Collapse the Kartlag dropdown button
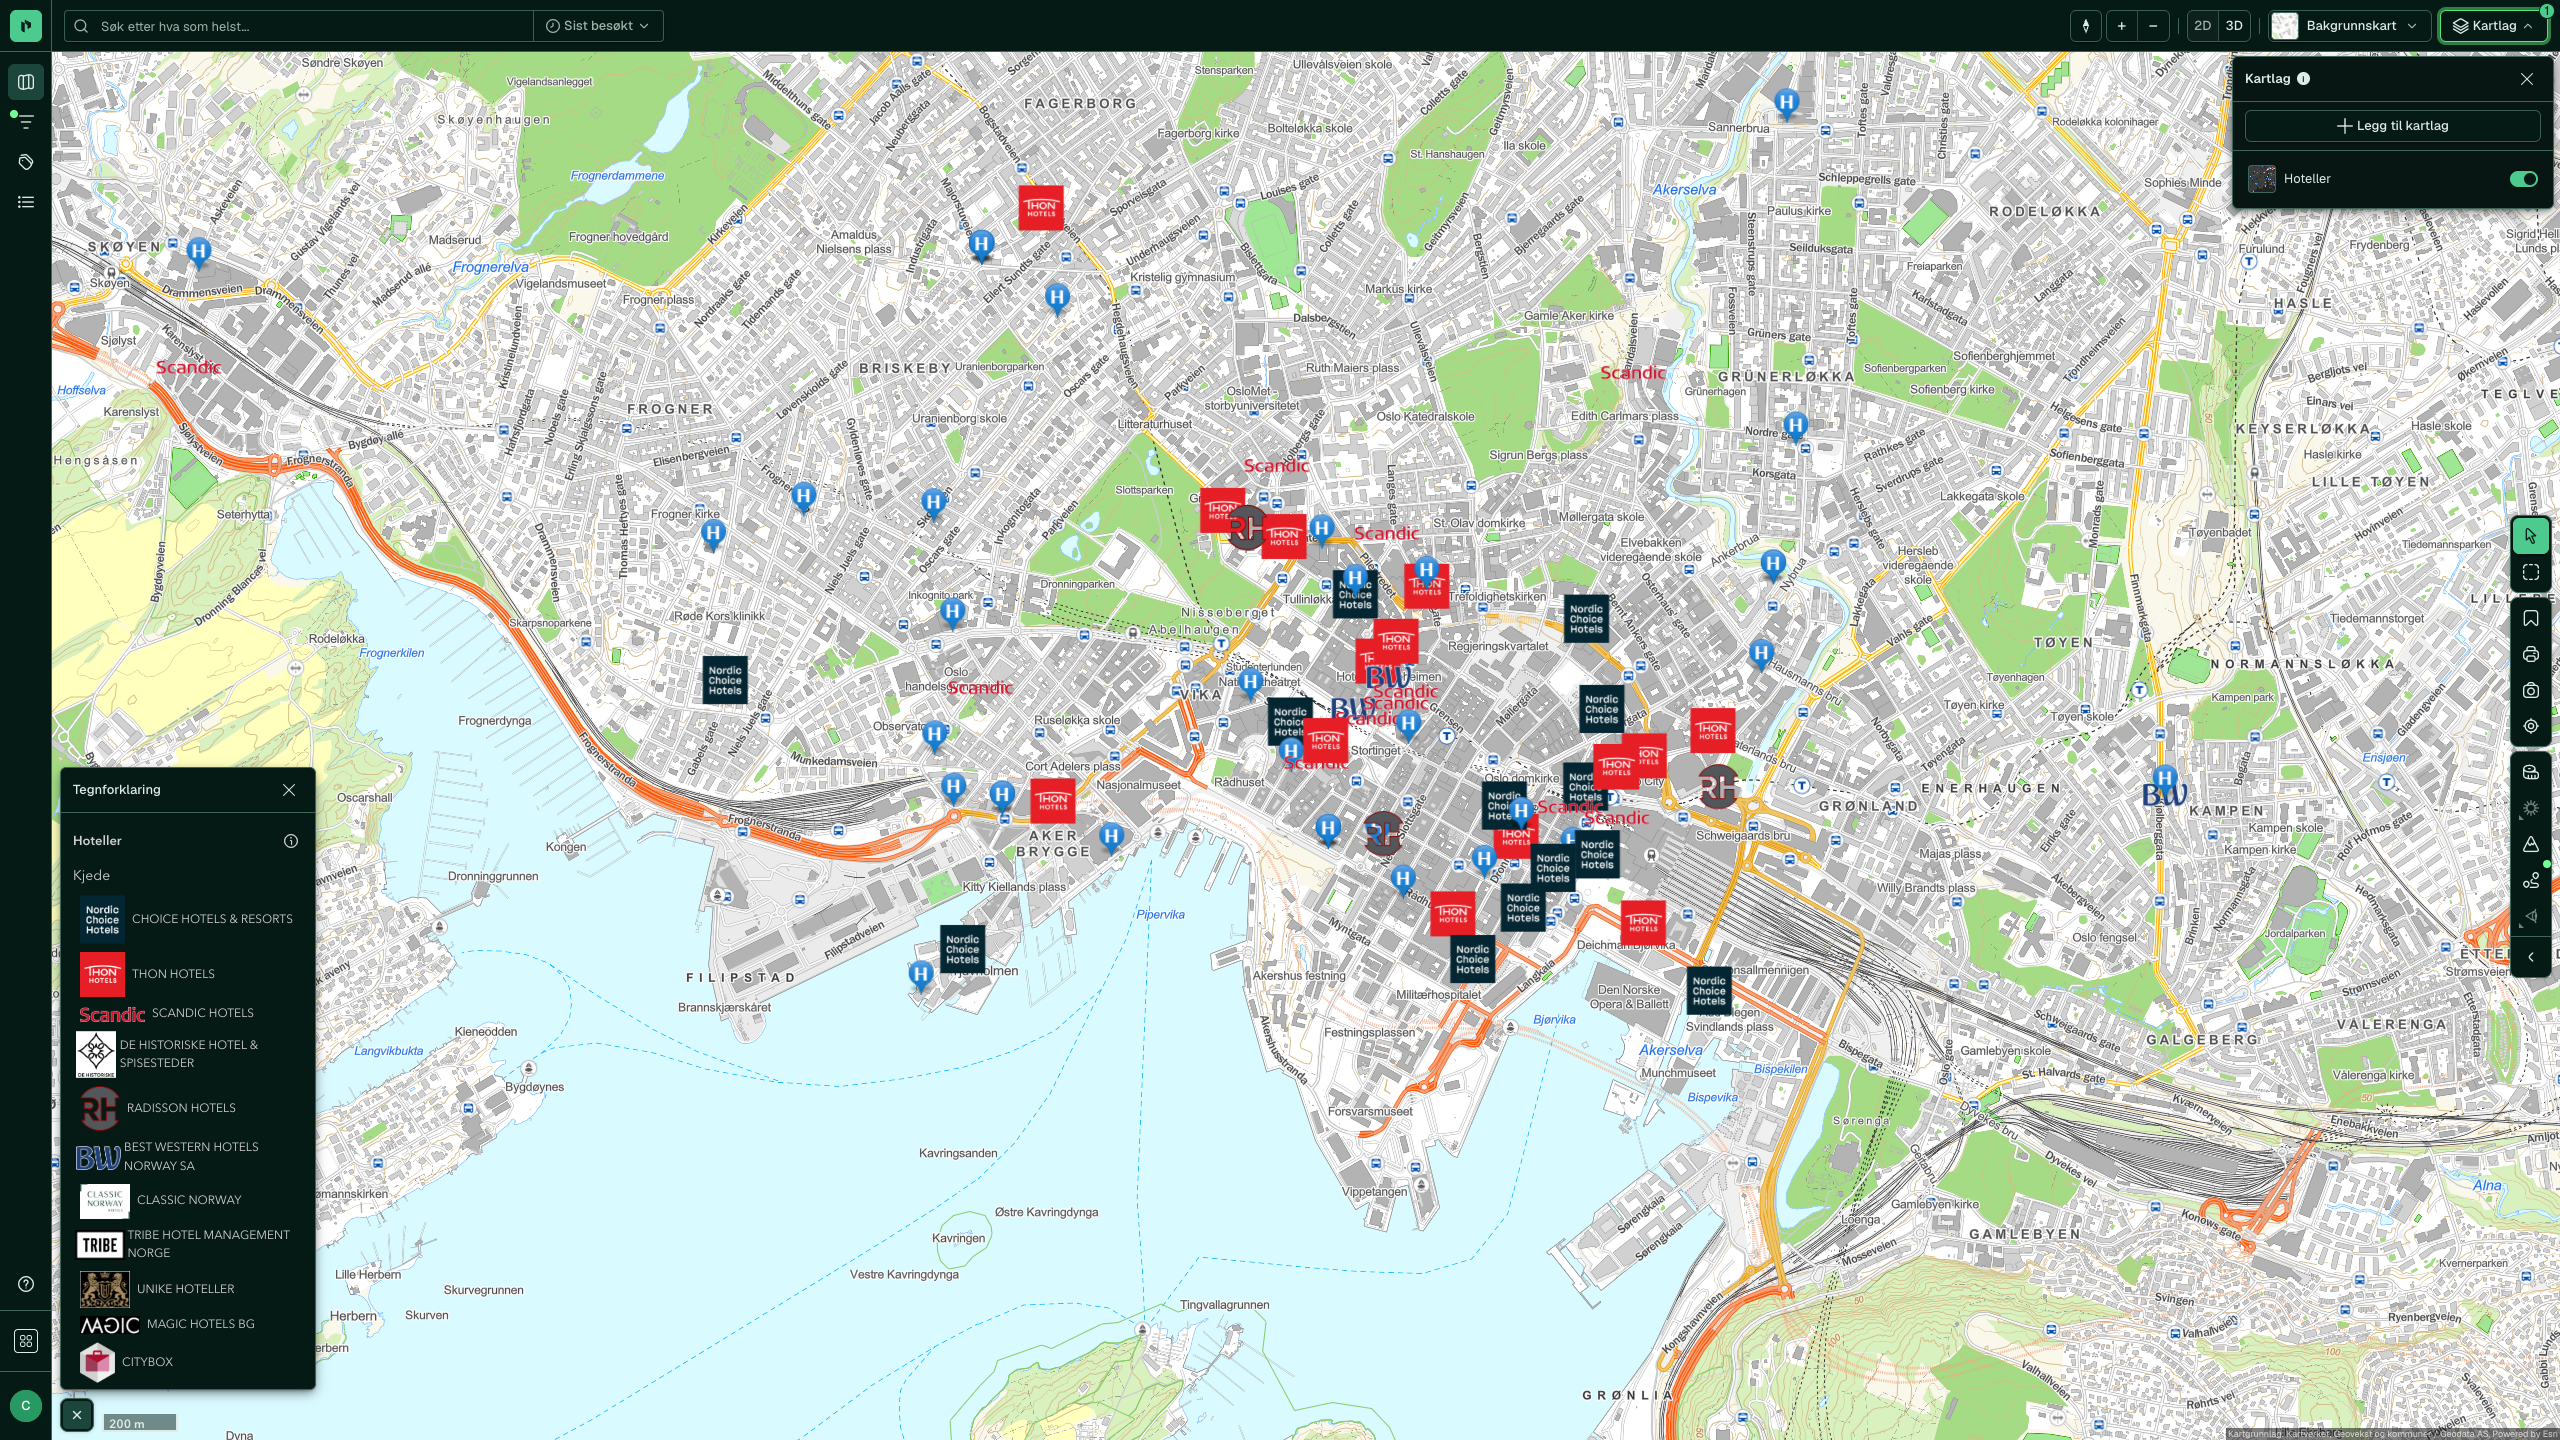2560x1440 pixels. [2493, 26]
